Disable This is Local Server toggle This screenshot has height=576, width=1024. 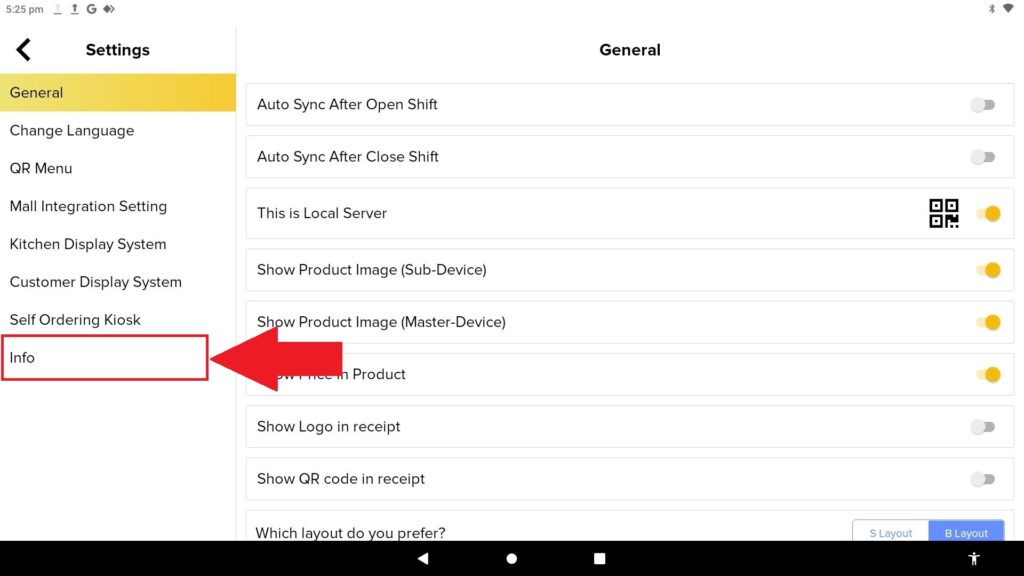tap(989, 214)
